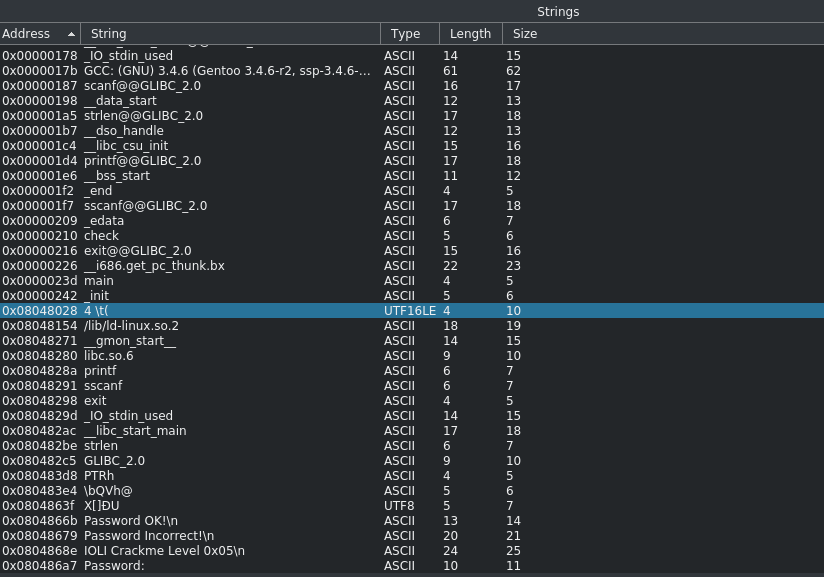The width and height of the screenshot is (824, 577).
Task: Select the 'IOLI Crackme Level 0x05\n' row
Action: pos(412,551)
